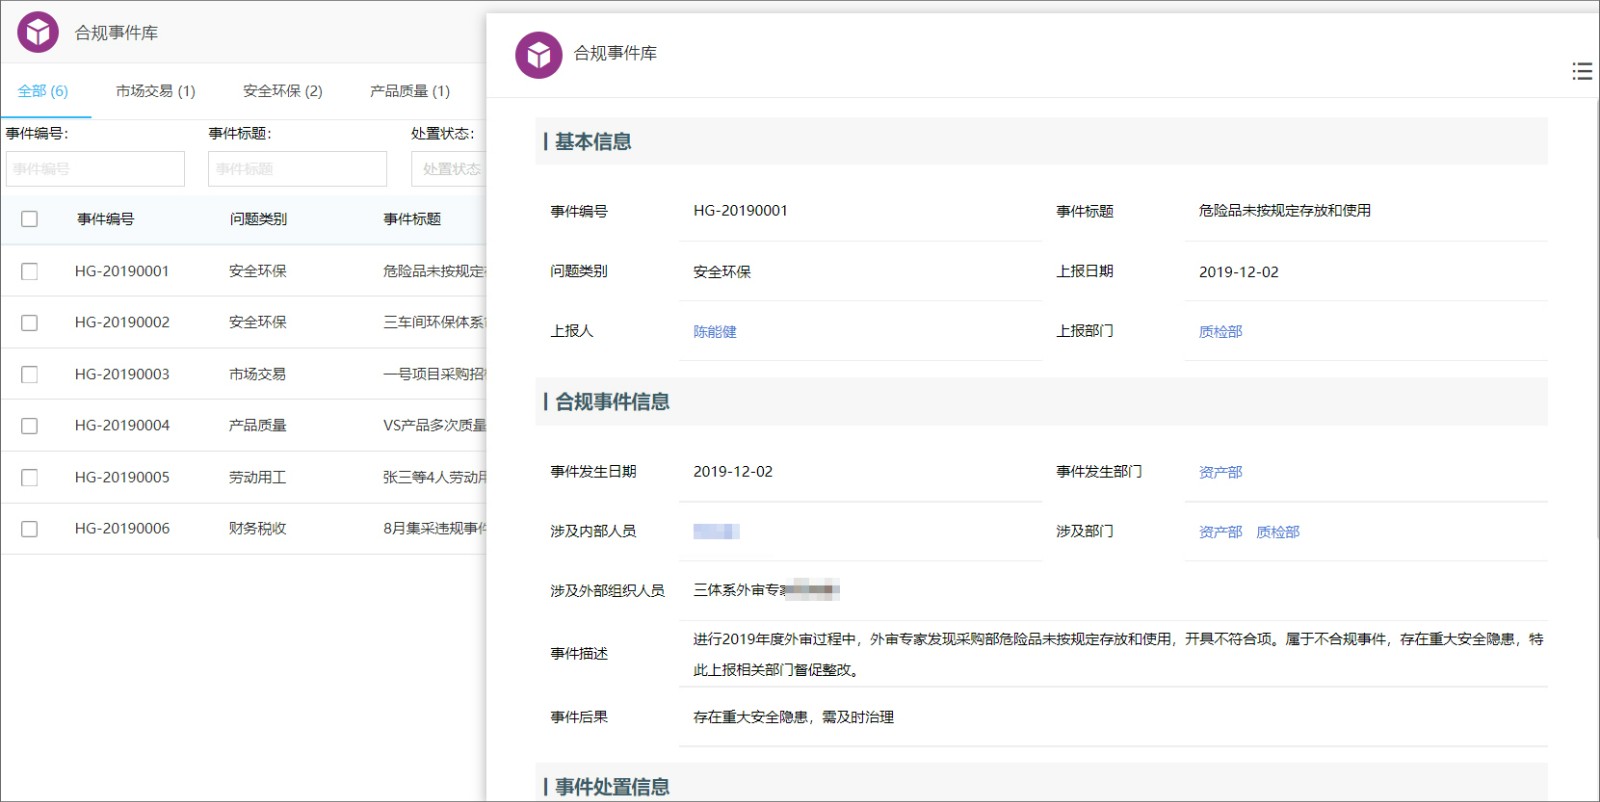The image size is (1600, 802).
Task: Open reporter link 陈能健
Action: pyautogui.click(x=715, y=332)
